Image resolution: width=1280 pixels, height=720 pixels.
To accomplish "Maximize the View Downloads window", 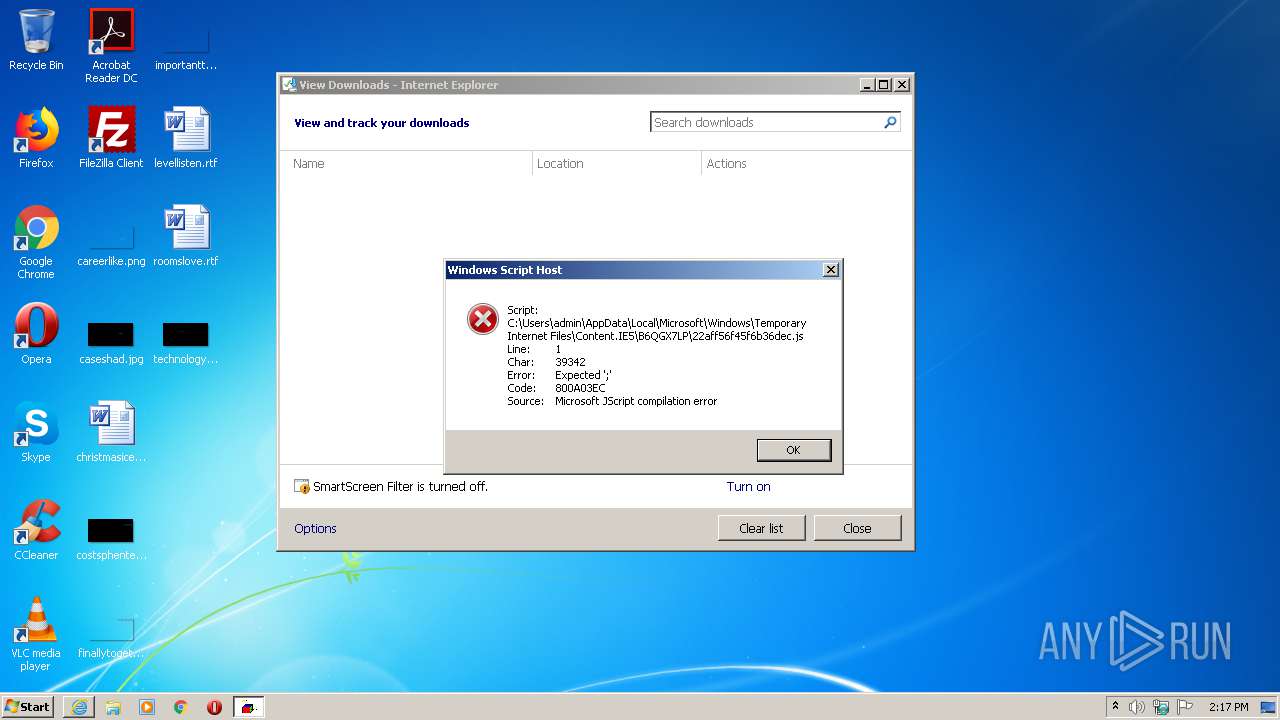I will point(883,85).
